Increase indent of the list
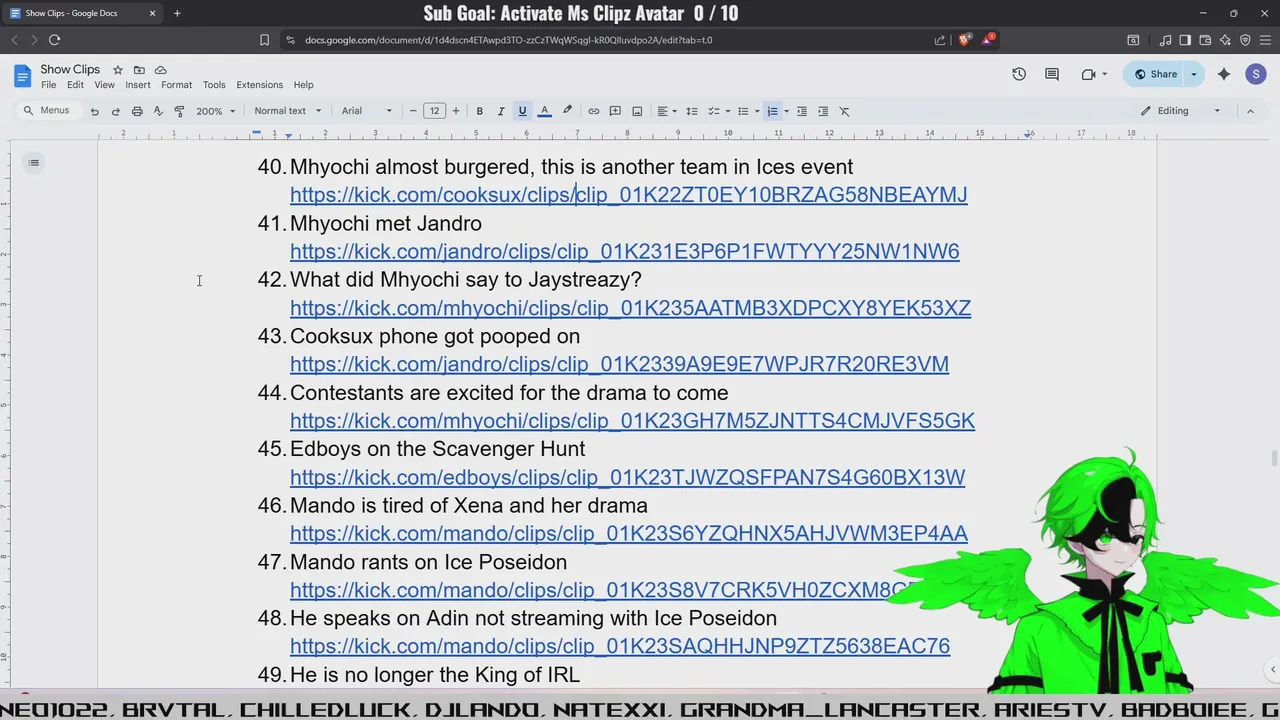 [x=823, y=111]
